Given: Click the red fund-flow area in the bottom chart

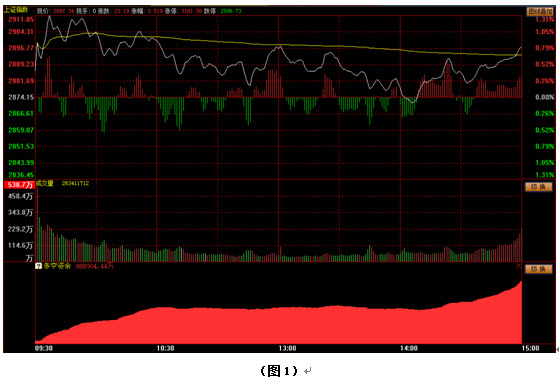Looking at the screenshot, I should 278,326.
